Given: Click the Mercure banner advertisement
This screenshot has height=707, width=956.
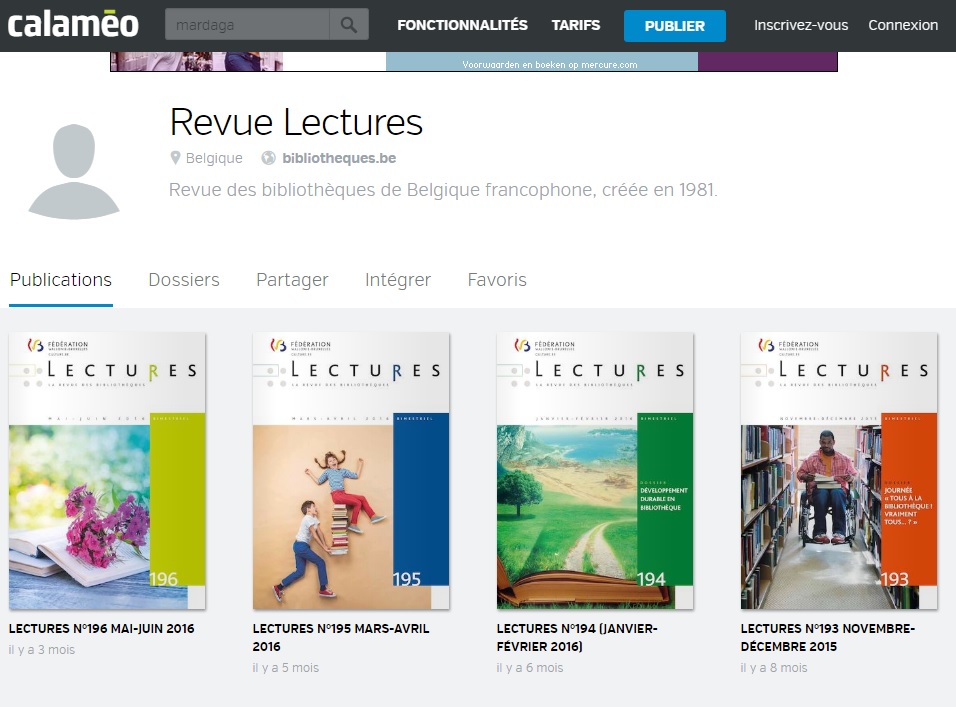Looking at the screenshot, I should pos(474,62).
